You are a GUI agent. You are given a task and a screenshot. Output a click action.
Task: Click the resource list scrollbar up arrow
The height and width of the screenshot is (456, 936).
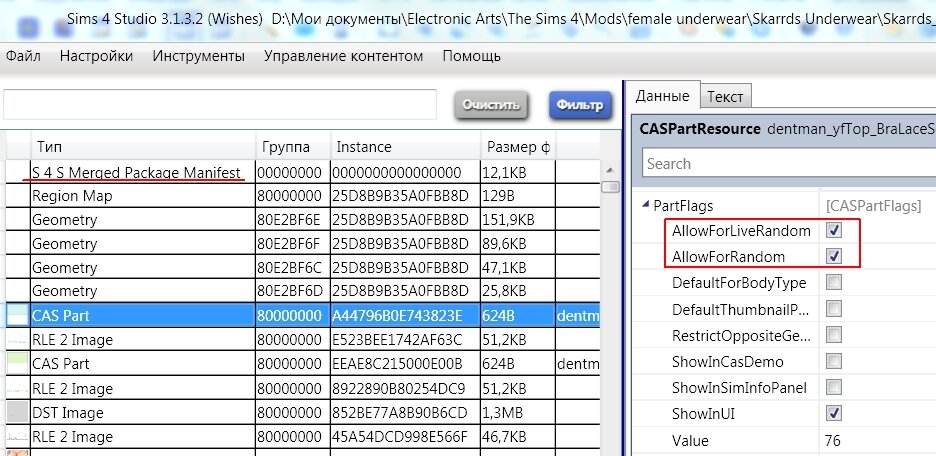click(x=609, y=170)
